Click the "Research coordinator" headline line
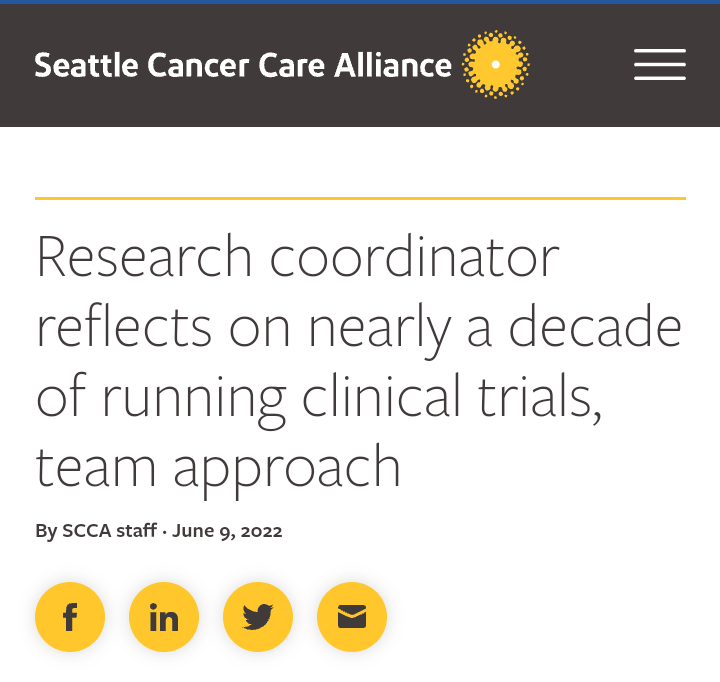 [297, 257]
